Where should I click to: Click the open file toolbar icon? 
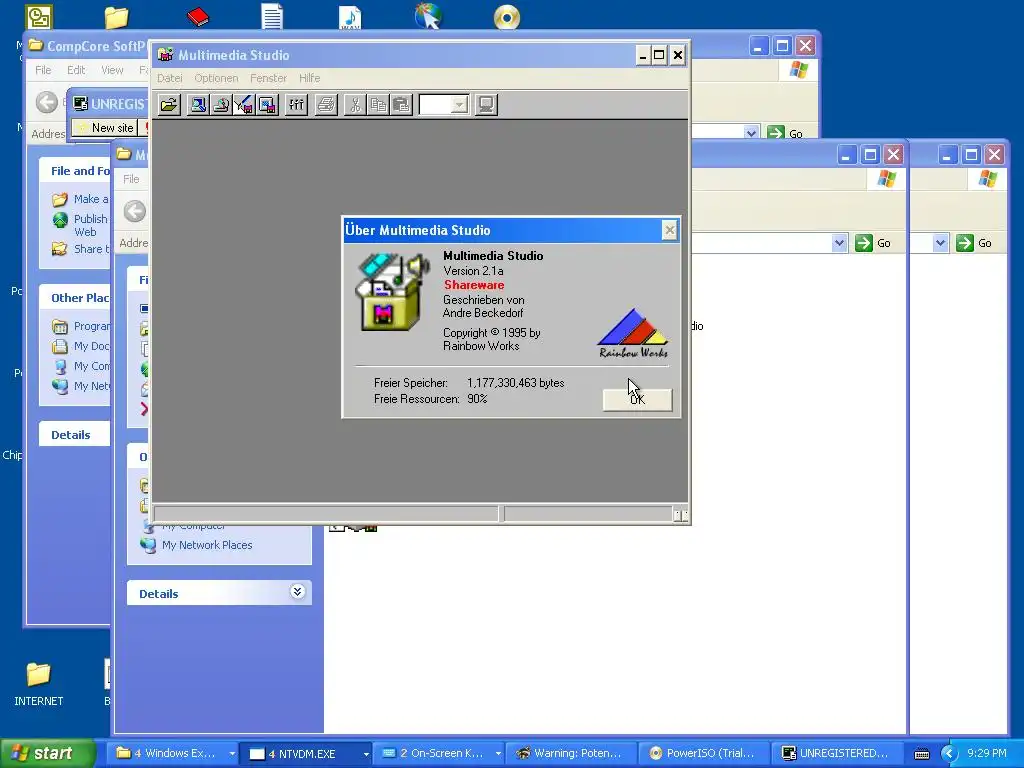(168, 104)
